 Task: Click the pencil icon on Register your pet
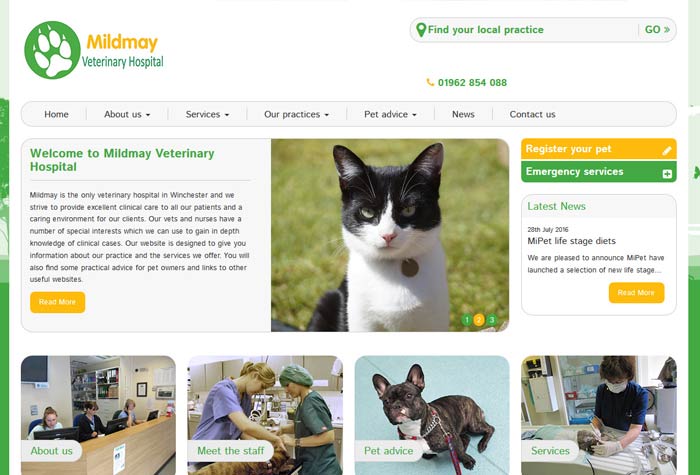667,150
